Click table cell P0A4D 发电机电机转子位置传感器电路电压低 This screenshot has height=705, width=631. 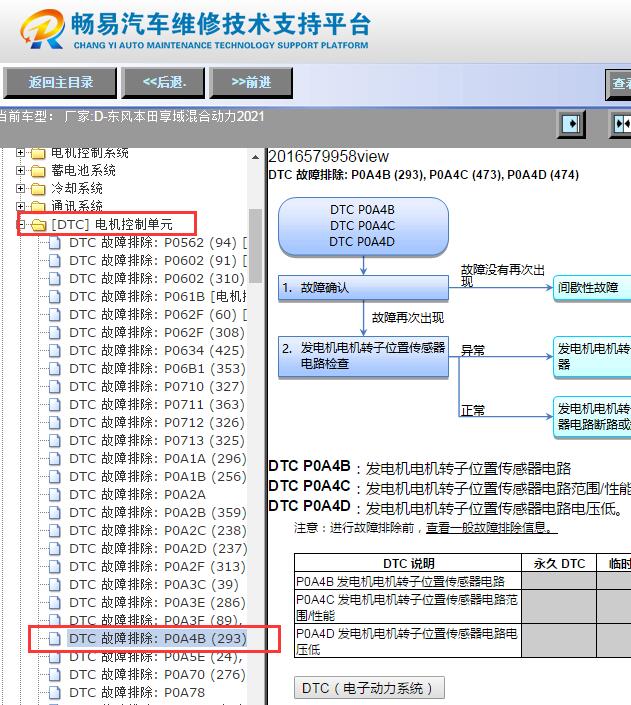point(408,641)
